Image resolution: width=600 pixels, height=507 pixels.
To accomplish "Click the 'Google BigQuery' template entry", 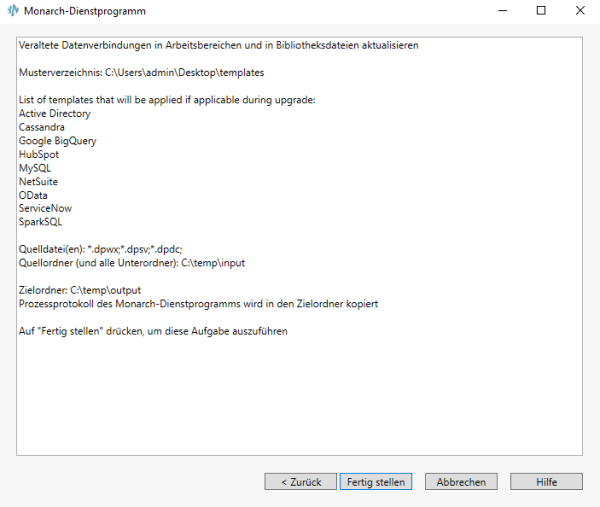I will coord(57,141).
